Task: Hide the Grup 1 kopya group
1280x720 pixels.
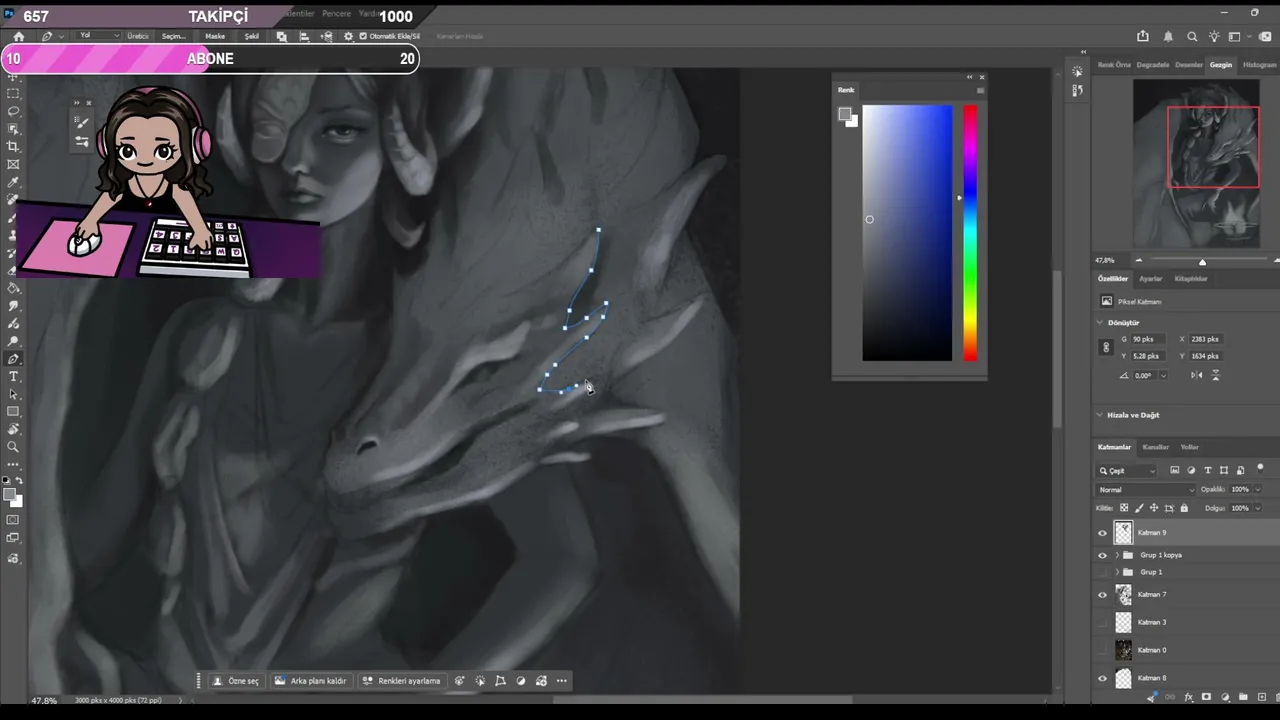Action: [1103, 555]
